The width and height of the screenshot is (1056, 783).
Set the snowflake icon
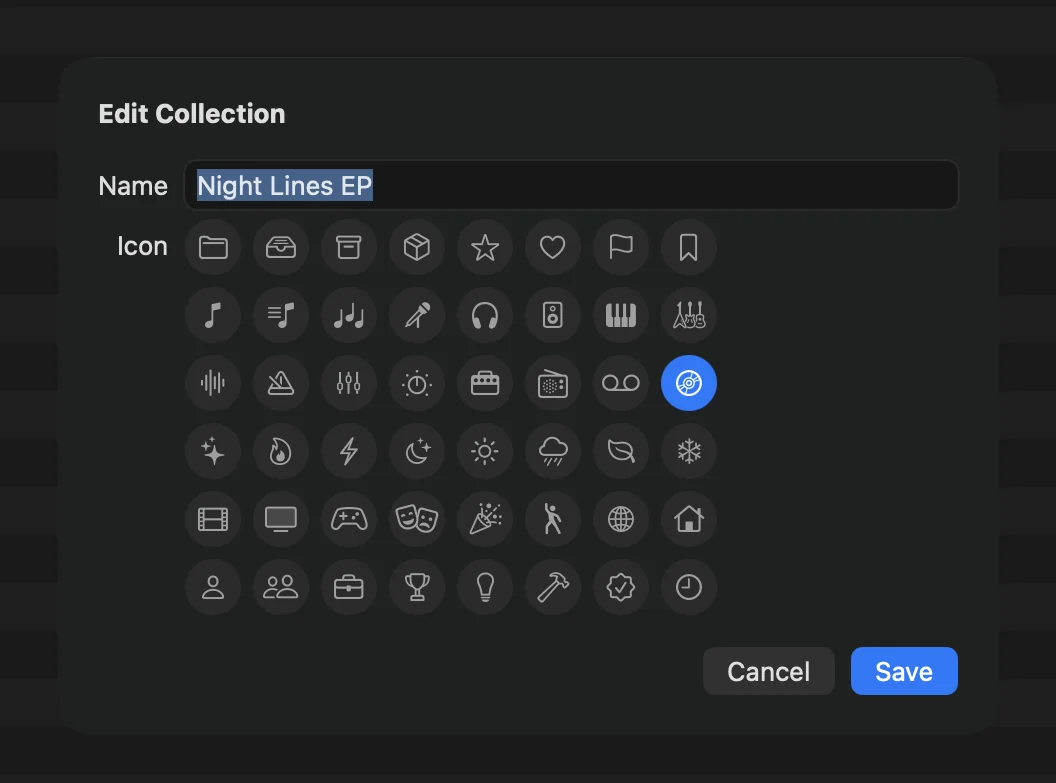(x=689, y=451)
